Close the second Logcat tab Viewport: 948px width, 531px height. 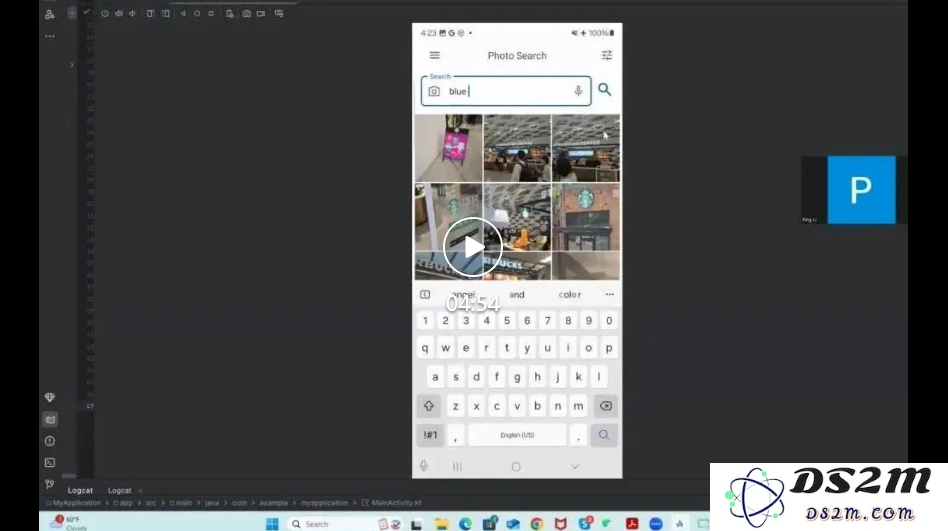(x=140, y=490)
